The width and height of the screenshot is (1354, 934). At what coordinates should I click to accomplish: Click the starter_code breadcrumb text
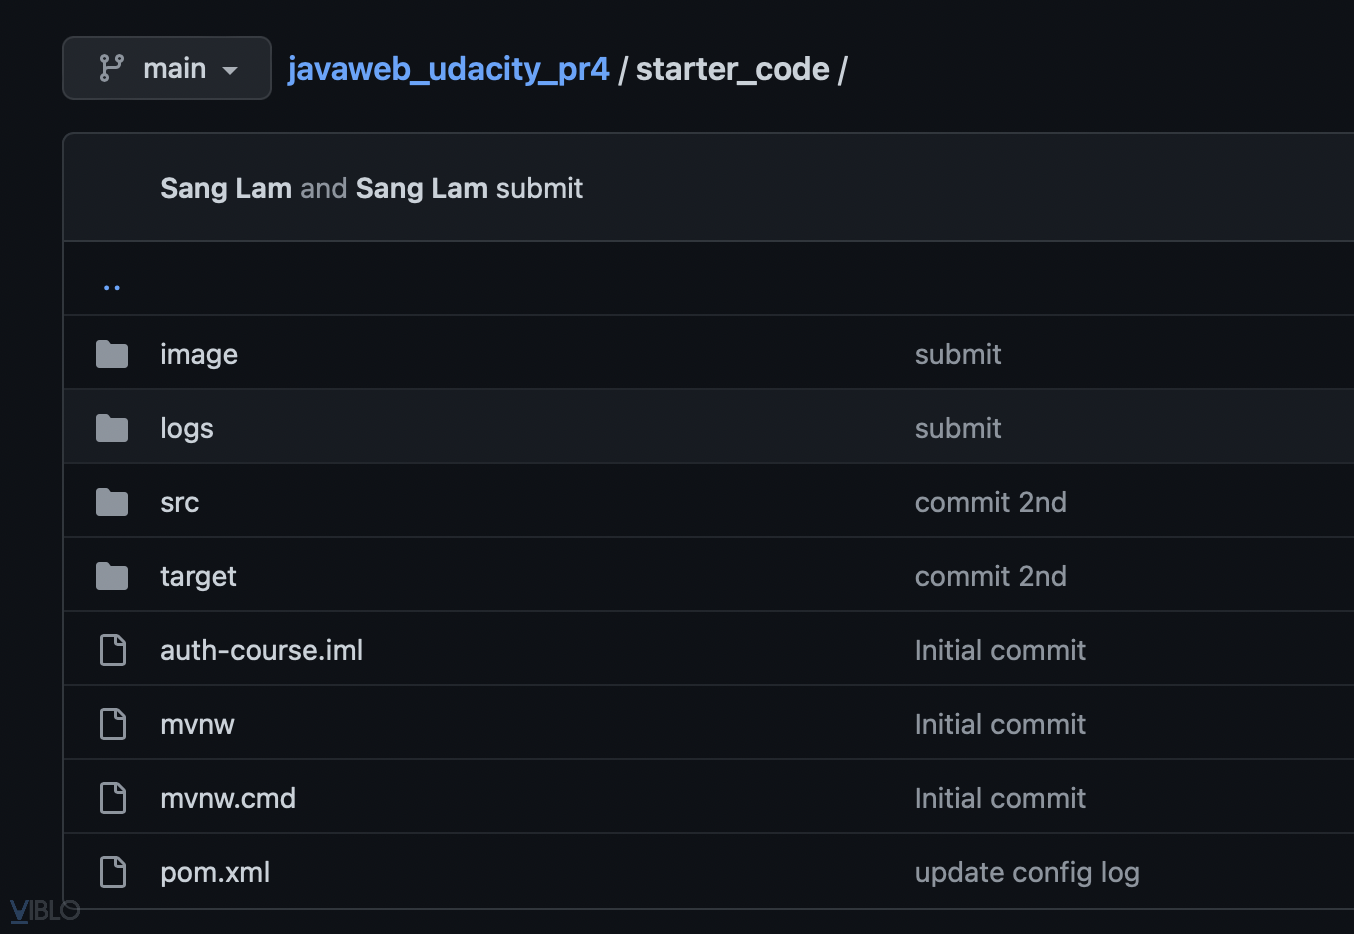tap(733, 68)
